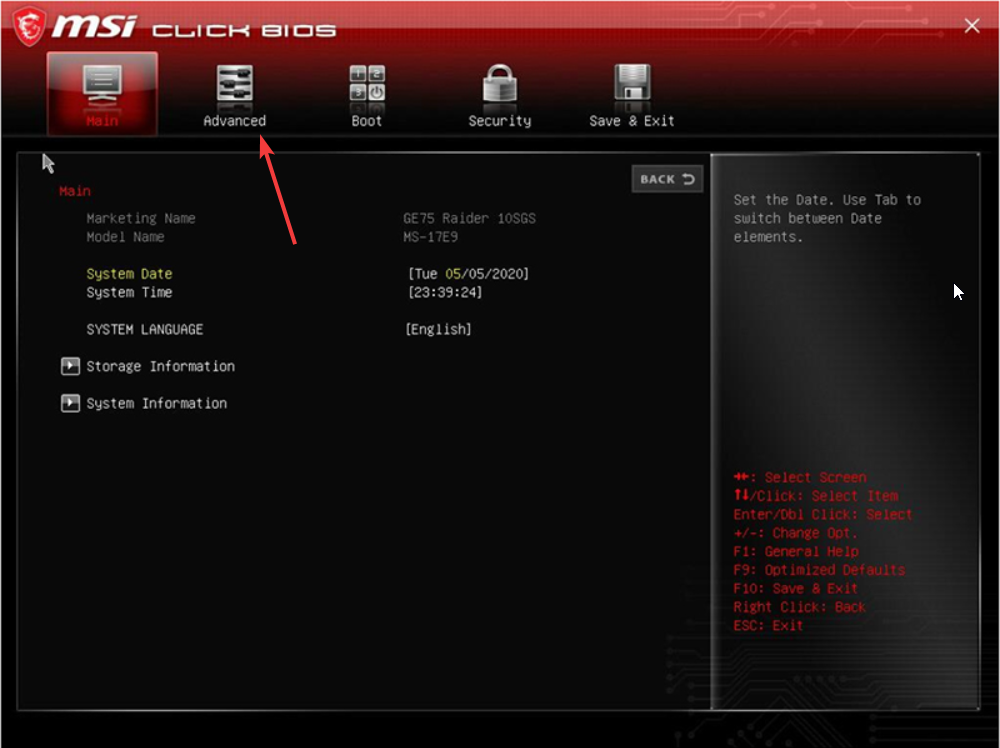Open the System Information submenu label

click(156, 404)
